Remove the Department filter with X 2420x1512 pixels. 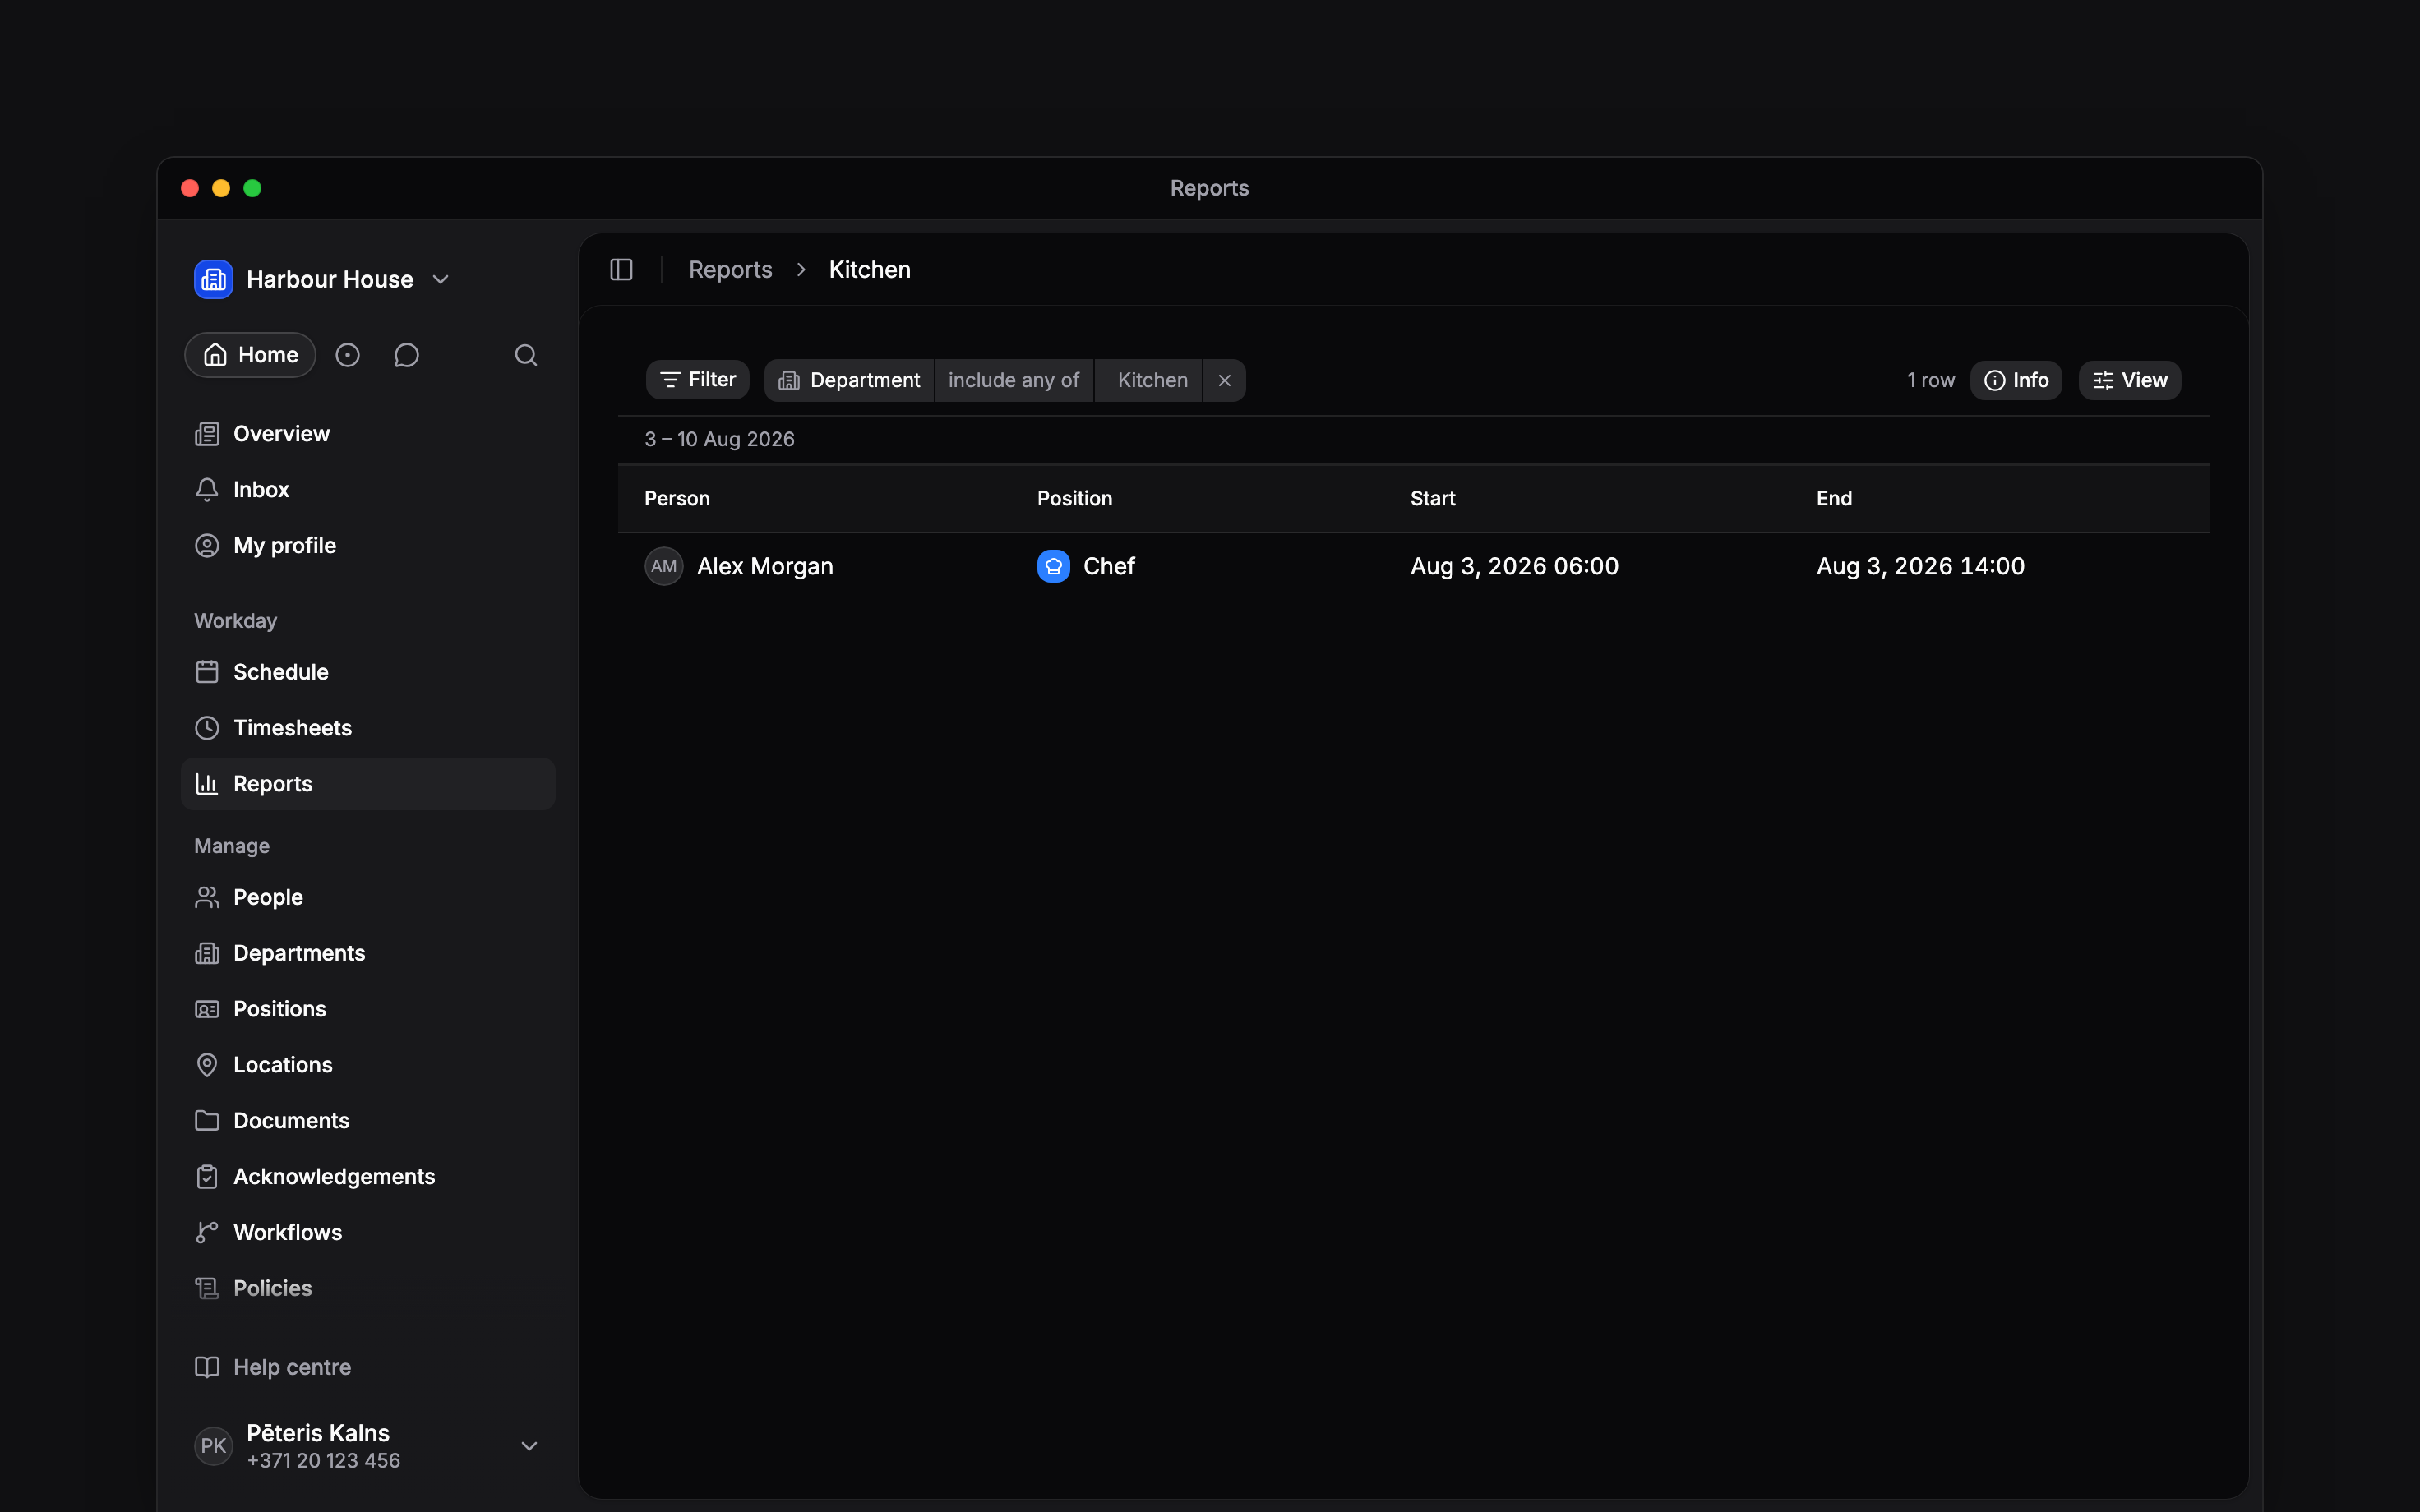coord(1224,380)
